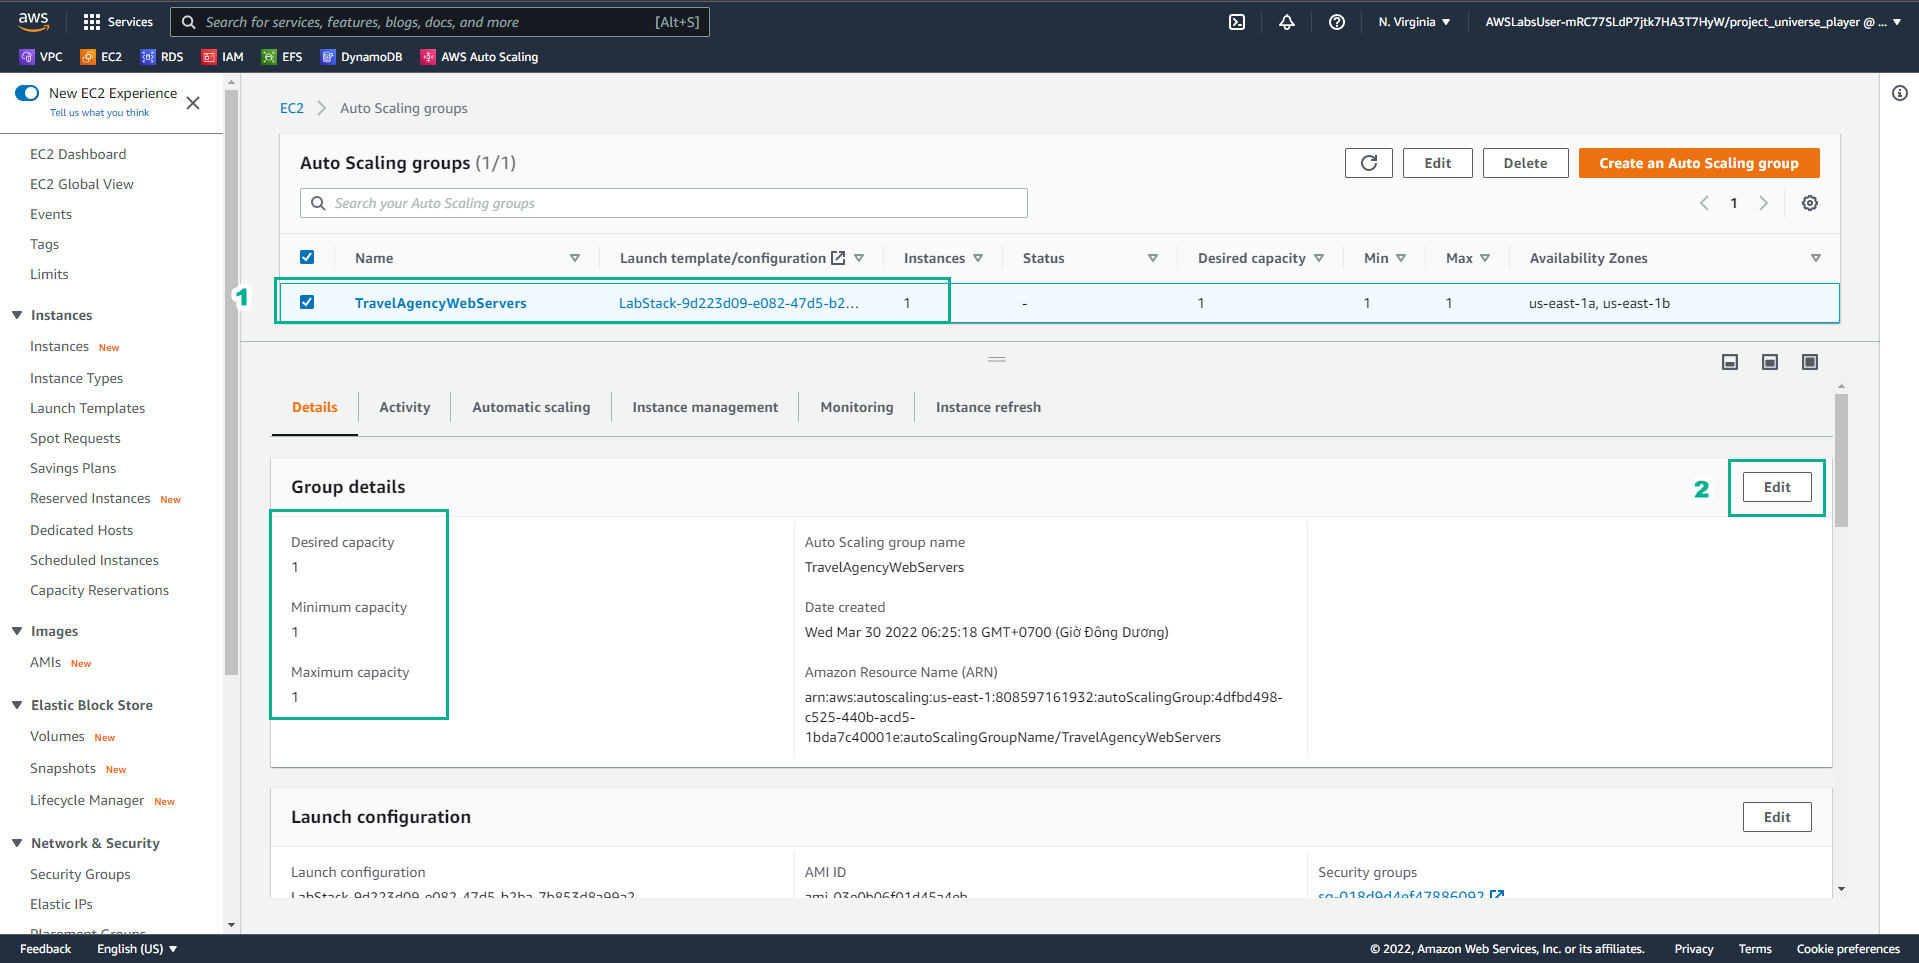Collapse the Elastic Block Store section

coord(17,705)
